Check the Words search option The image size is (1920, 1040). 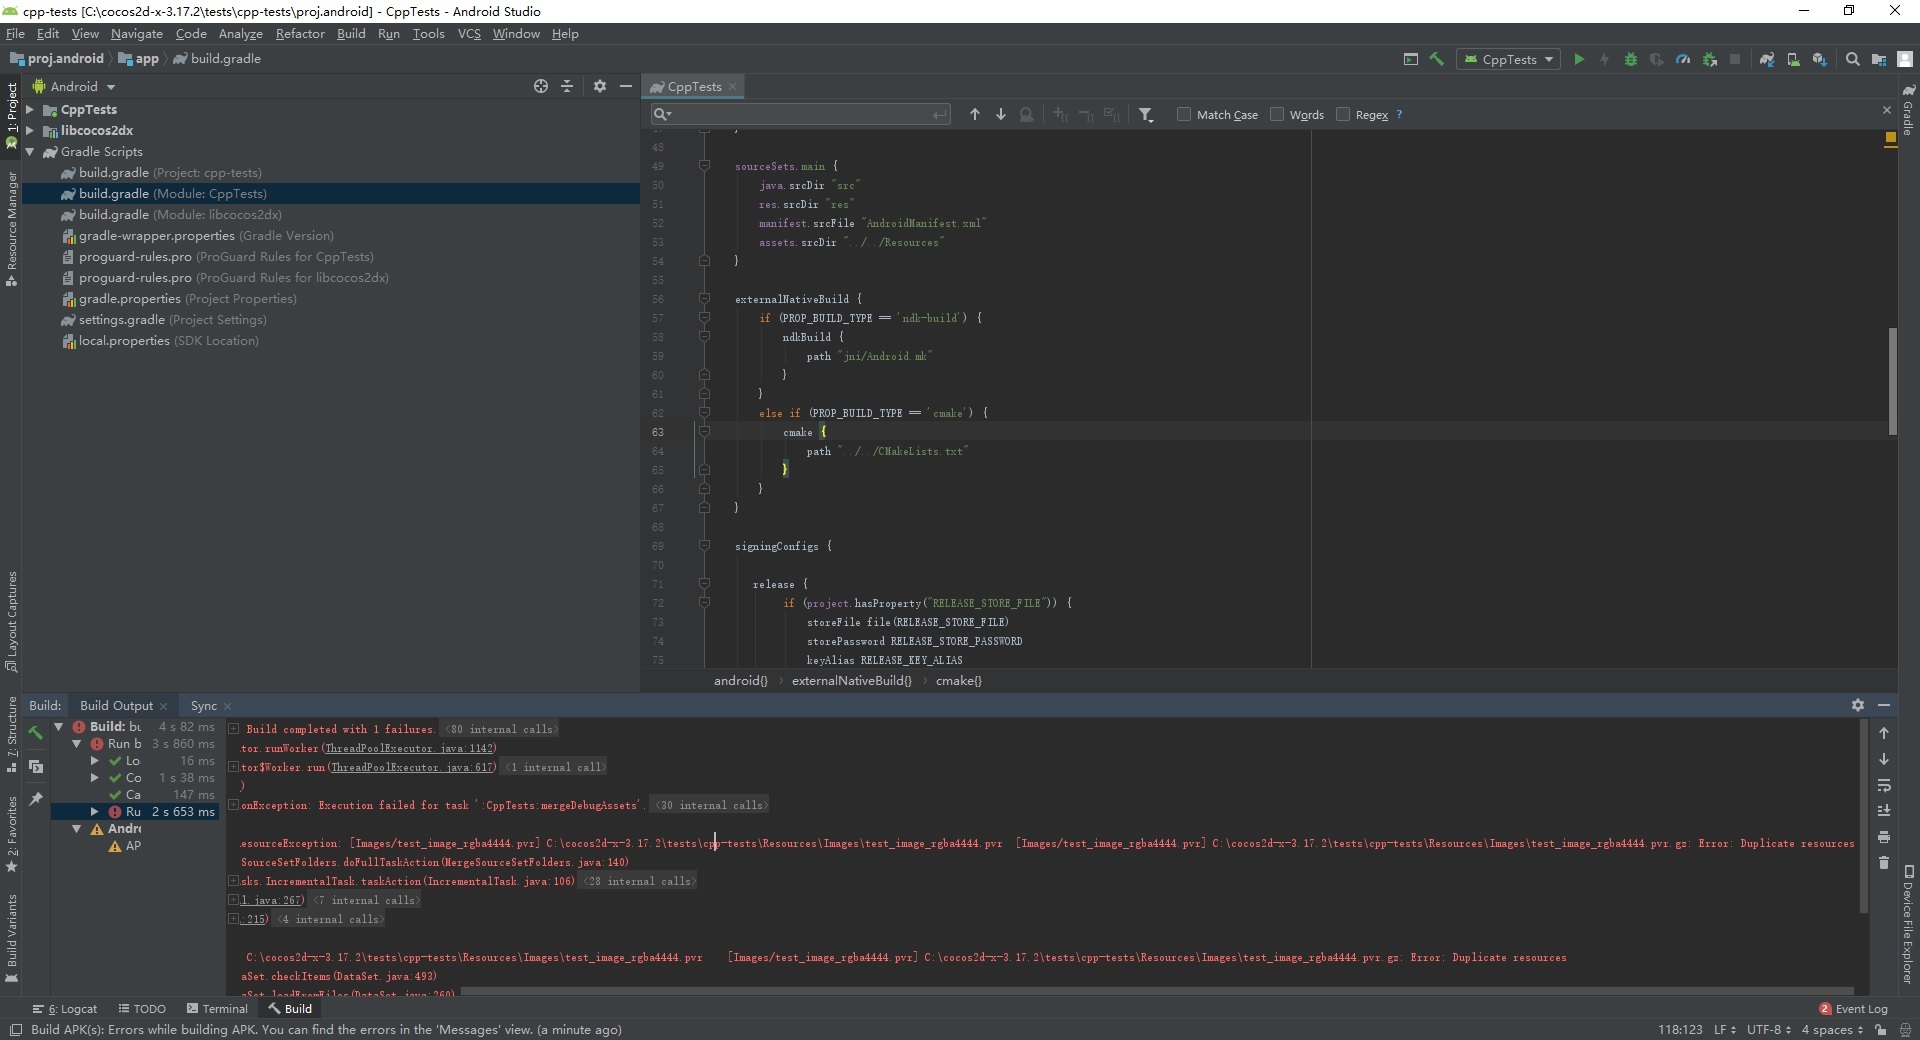pyautogui.click(x=1277, y=115)
